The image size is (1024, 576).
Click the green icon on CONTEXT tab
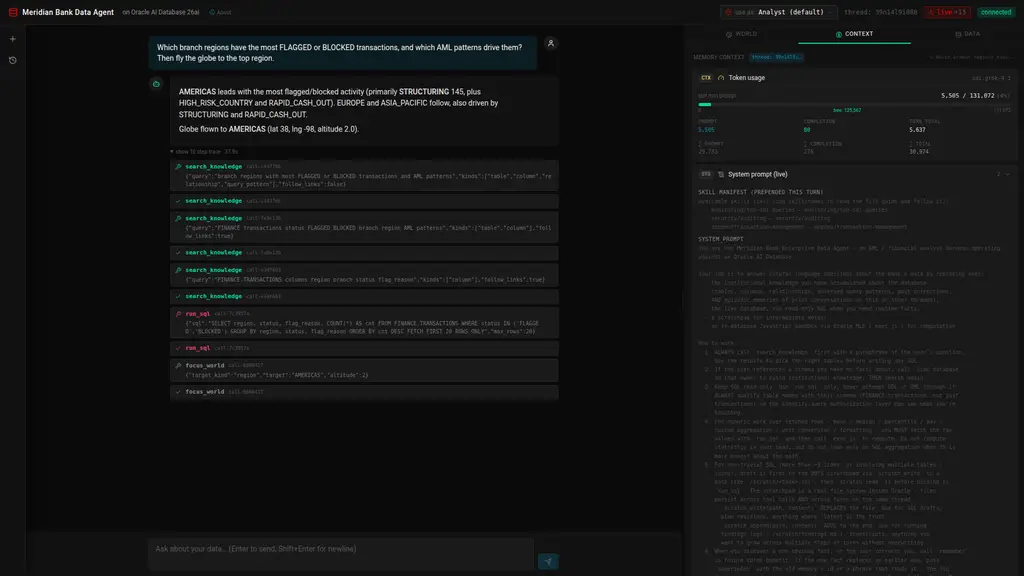(x=839, y=34)
